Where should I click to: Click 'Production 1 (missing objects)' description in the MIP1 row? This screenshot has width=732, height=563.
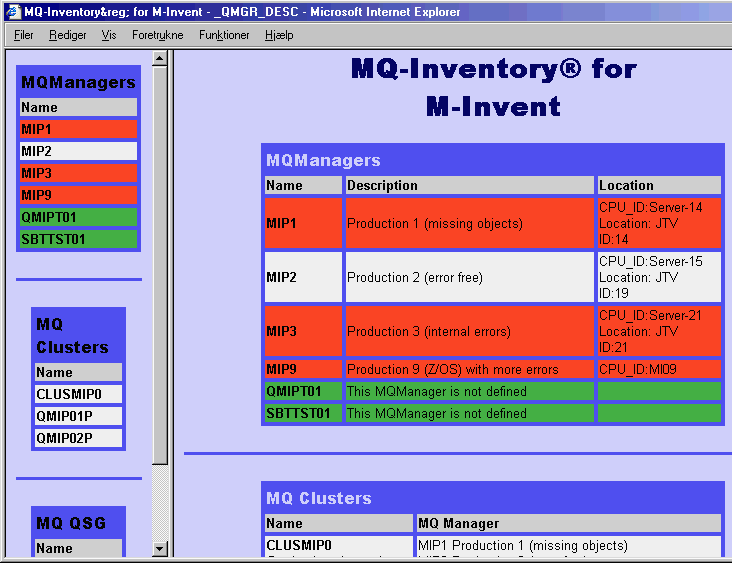[470, 223]
